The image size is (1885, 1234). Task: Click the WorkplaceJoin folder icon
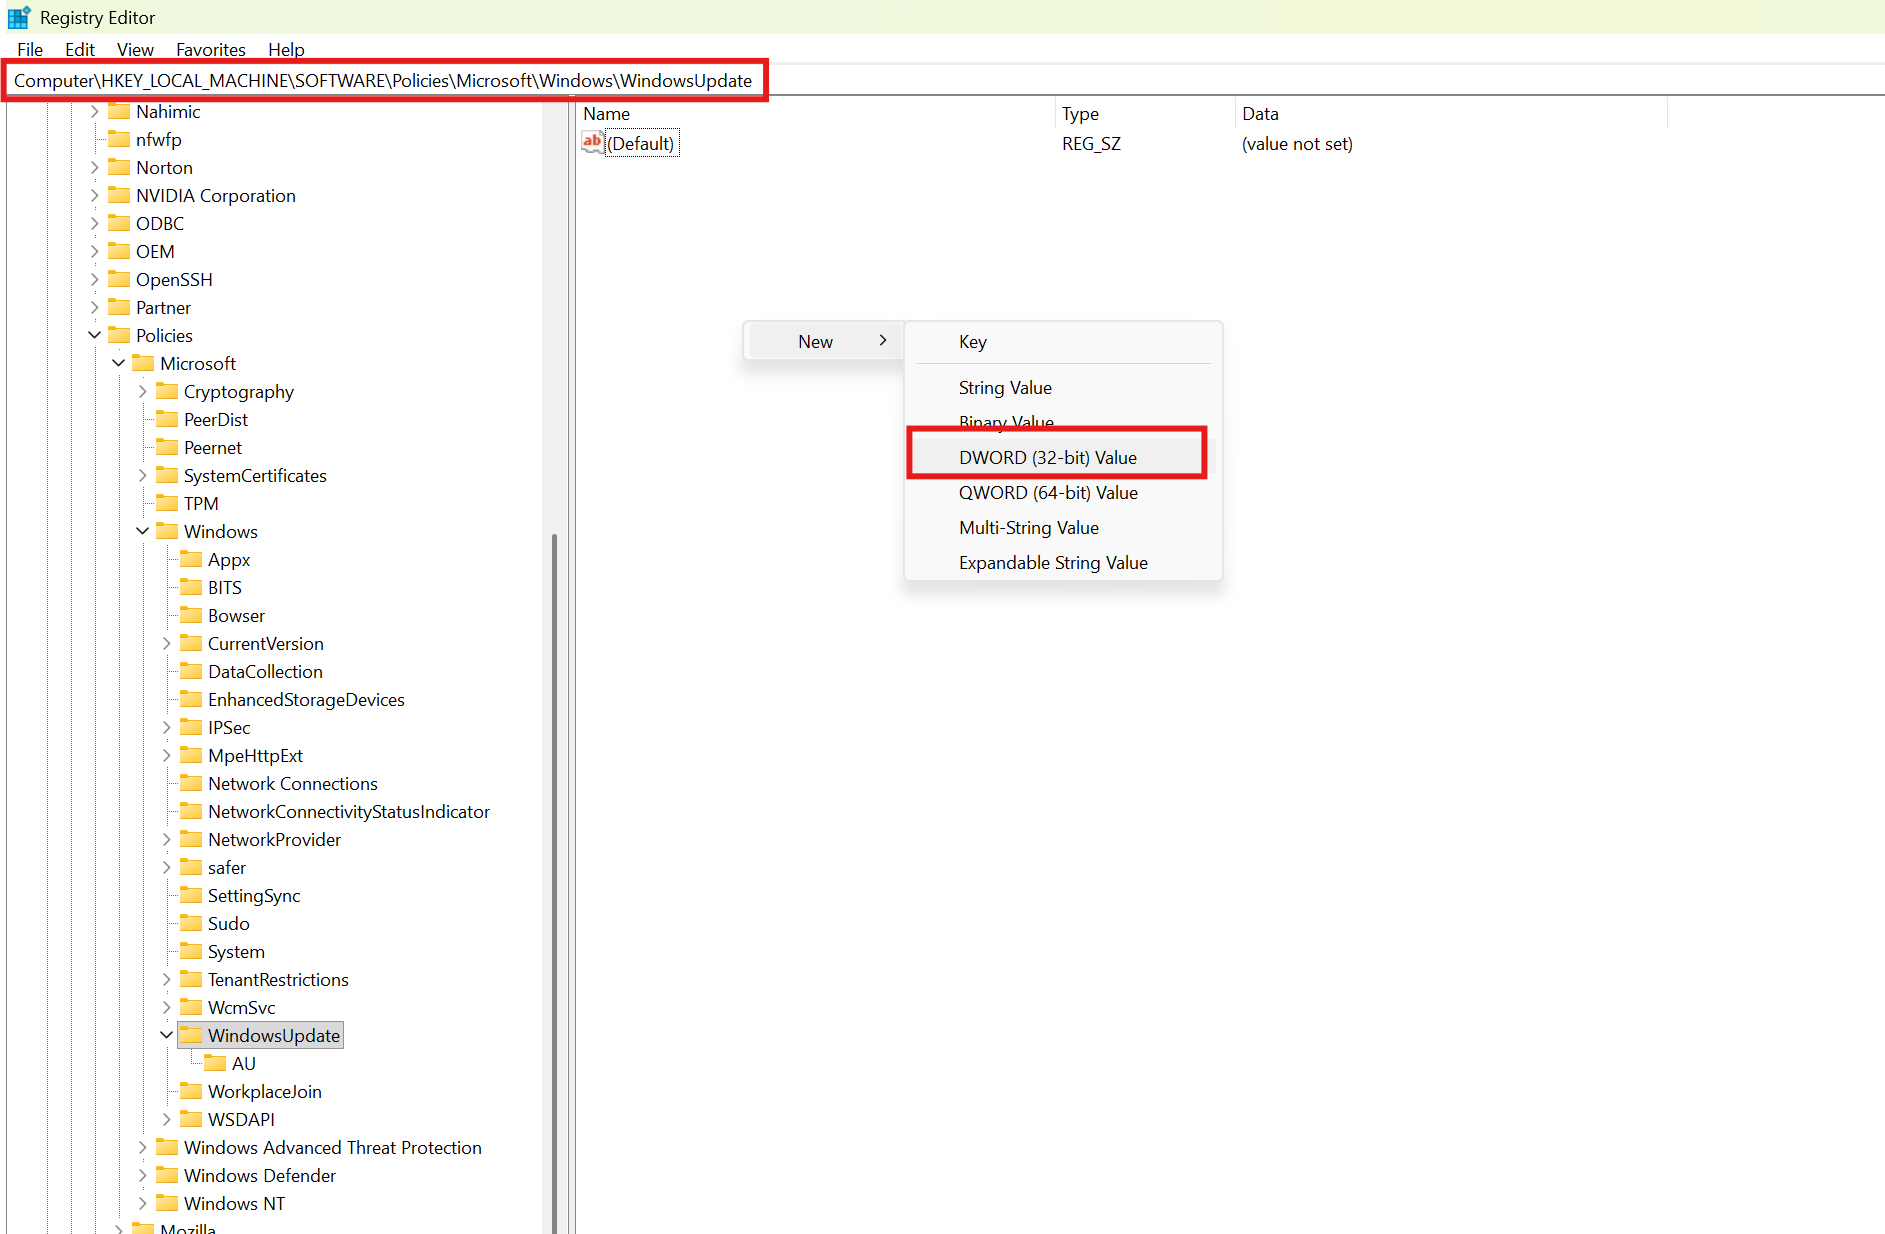(191, 1091)
